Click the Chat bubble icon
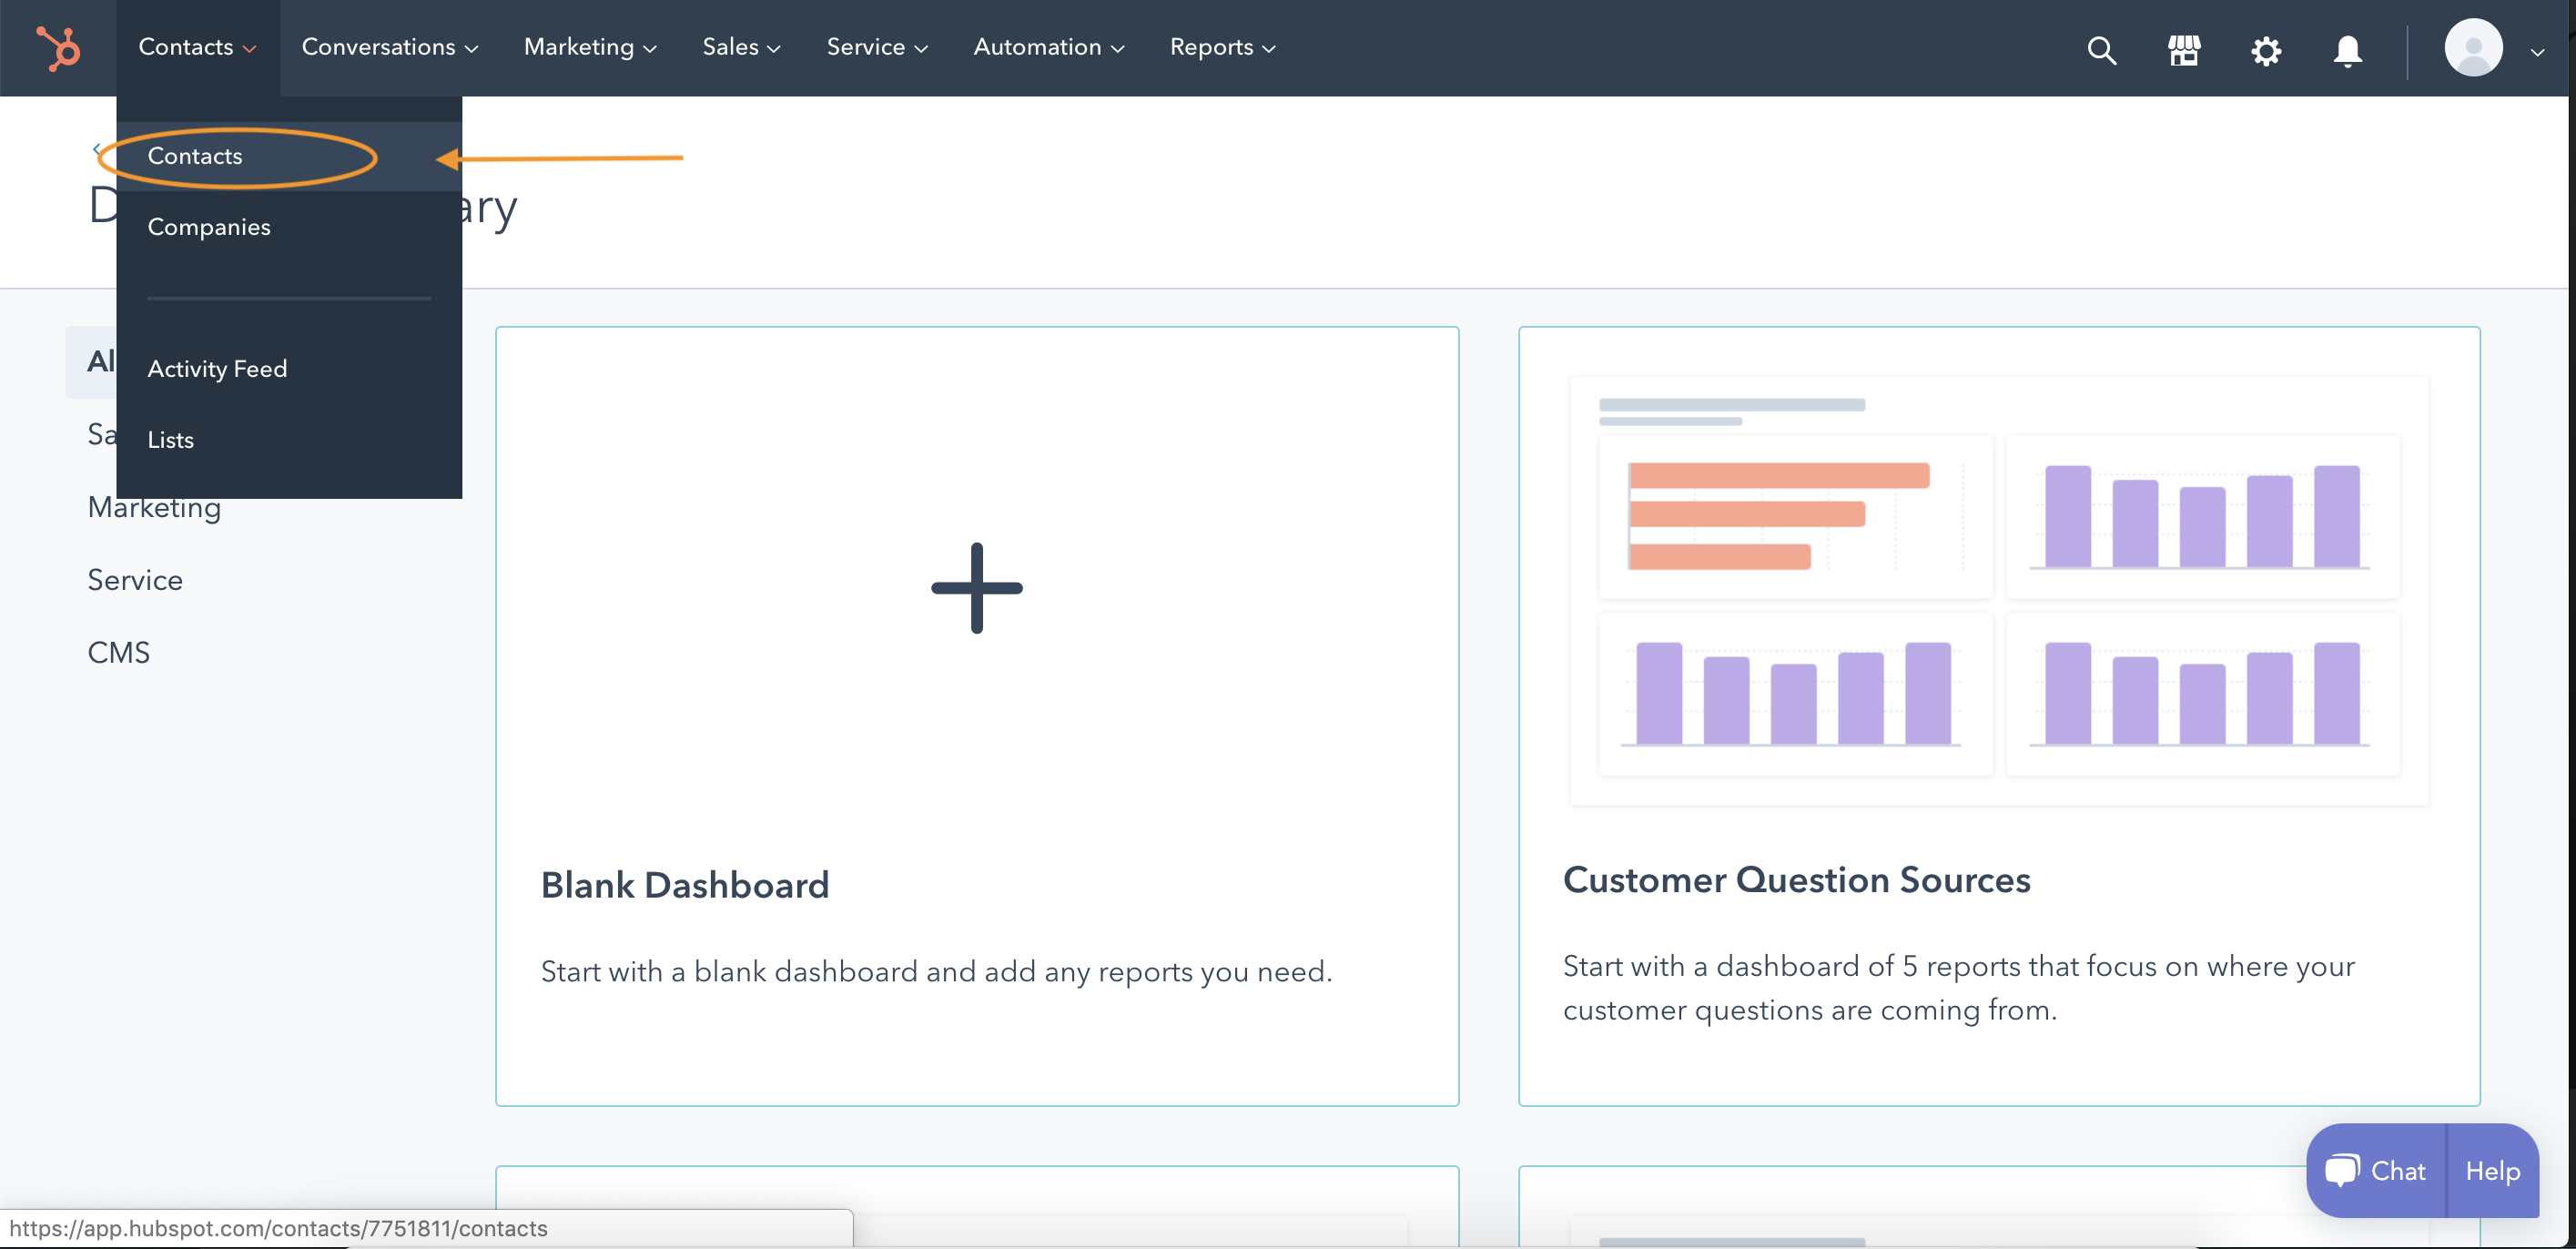Image resolution: width=2576 pixels, height=1249 pixels. pyautogui.click(x=2343, y=1170)
